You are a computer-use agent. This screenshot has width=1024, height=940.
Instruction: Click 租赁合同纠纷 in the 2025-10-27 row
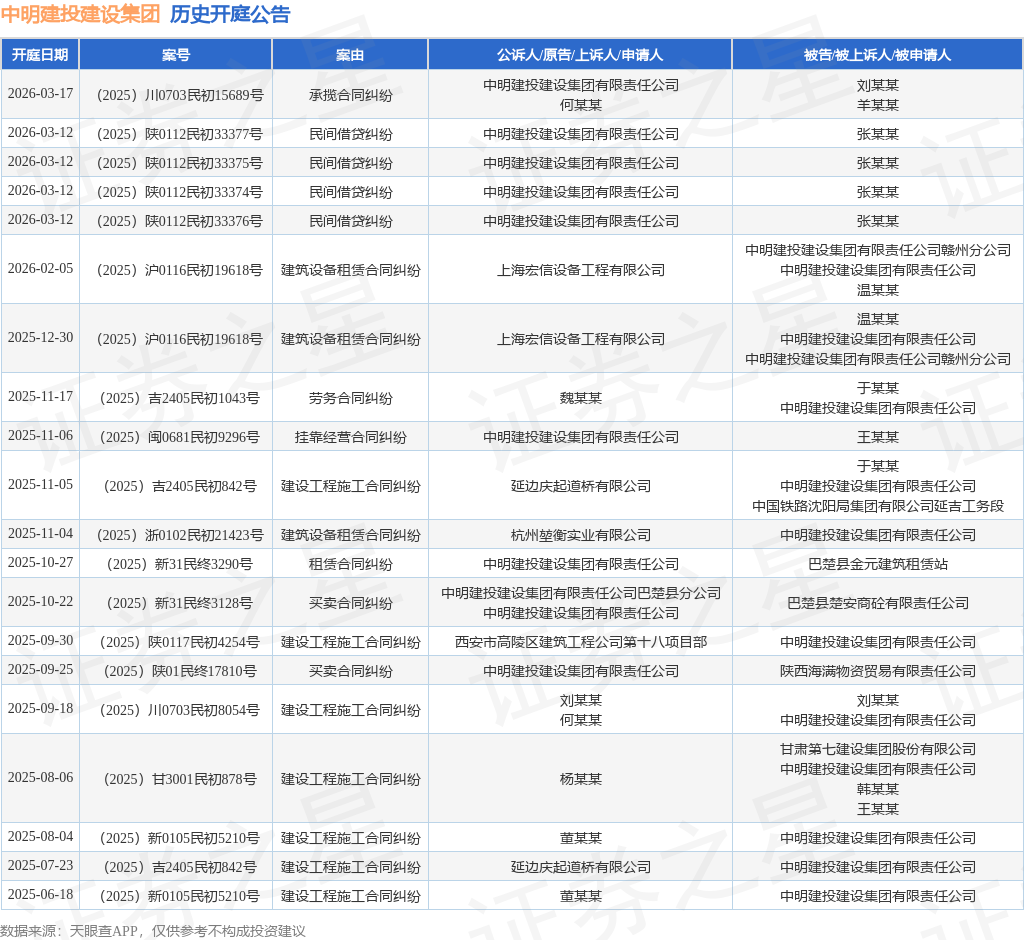(351, 564)
